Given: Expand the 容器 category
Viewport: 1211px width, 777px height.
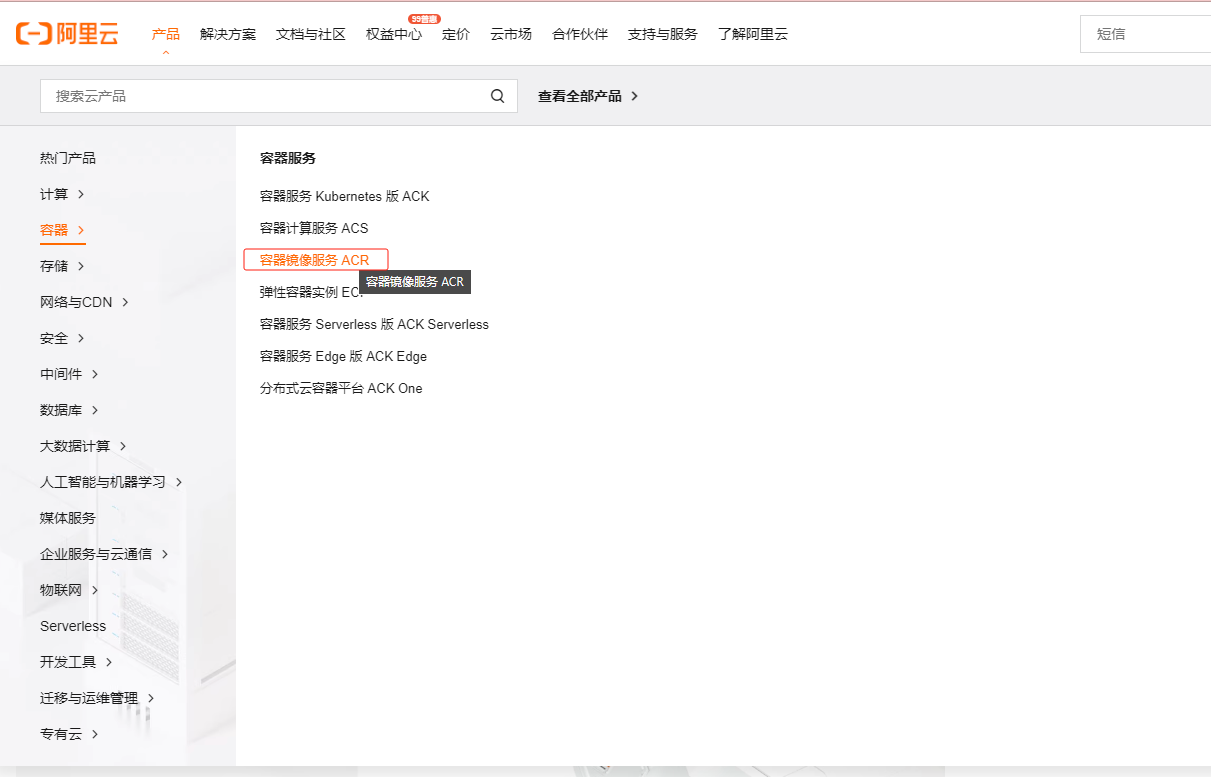Looking at the screenshot, I should (62, 230).
